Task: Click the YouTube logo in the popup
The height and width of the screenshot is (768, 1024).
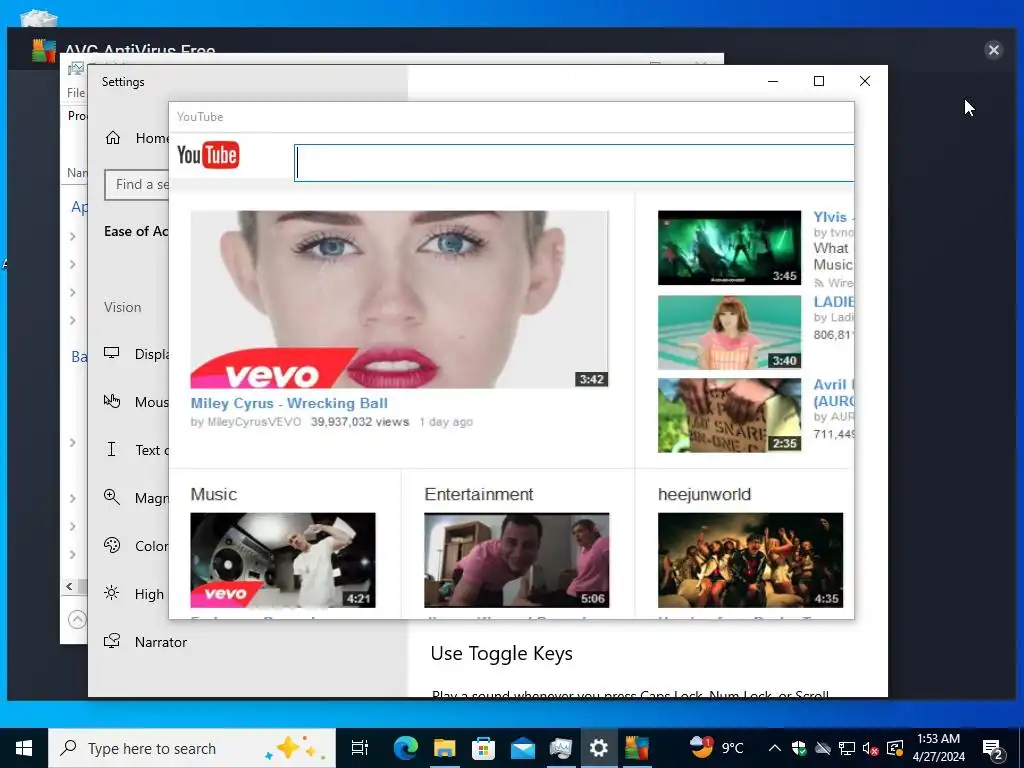Action: click(x=208, y=155)
